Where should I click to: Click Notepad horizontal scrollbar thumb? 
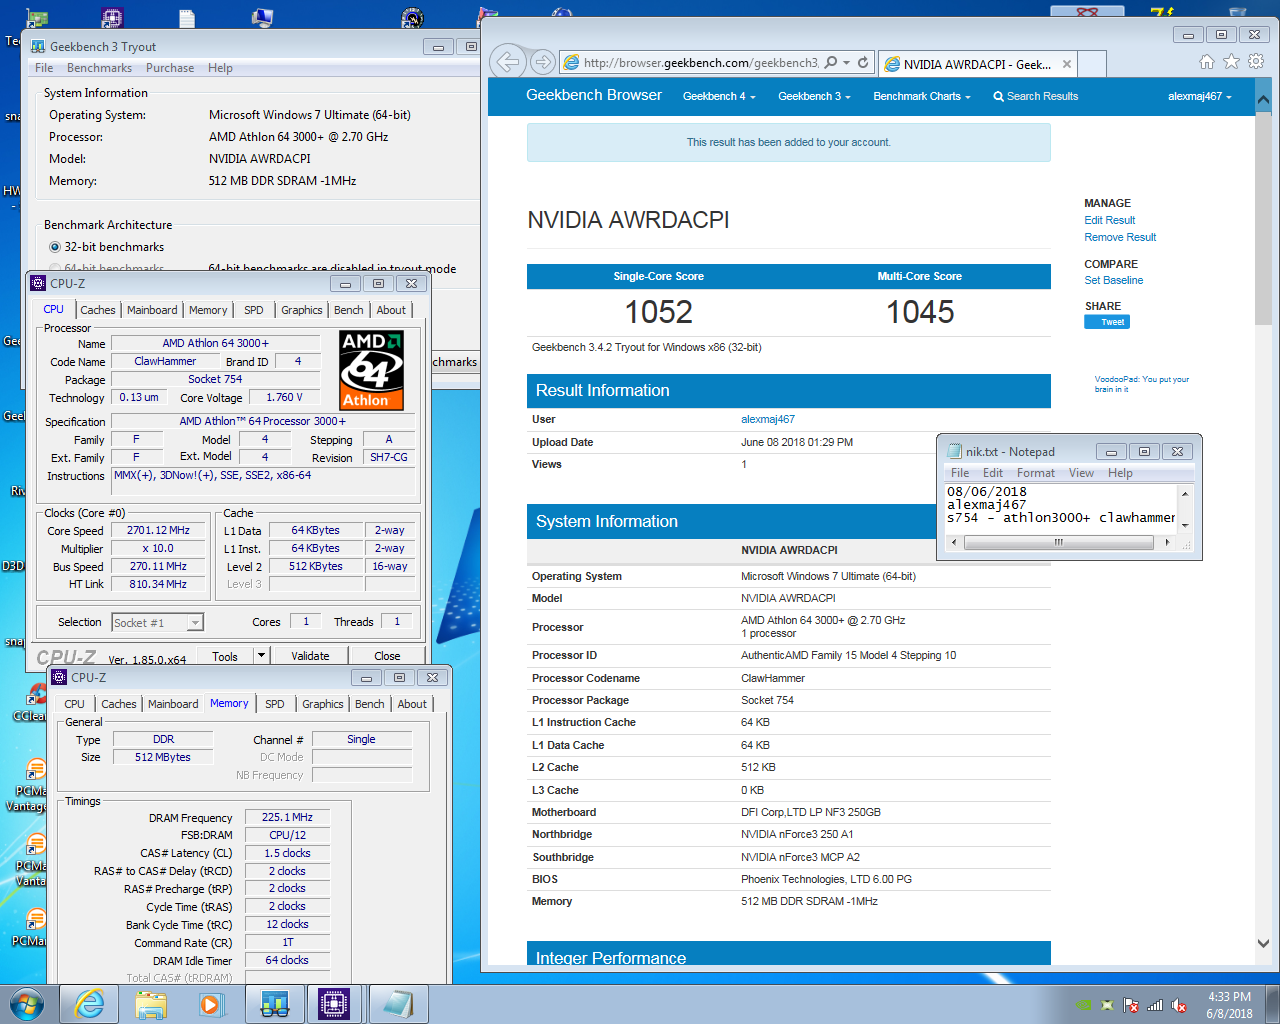1058,542
